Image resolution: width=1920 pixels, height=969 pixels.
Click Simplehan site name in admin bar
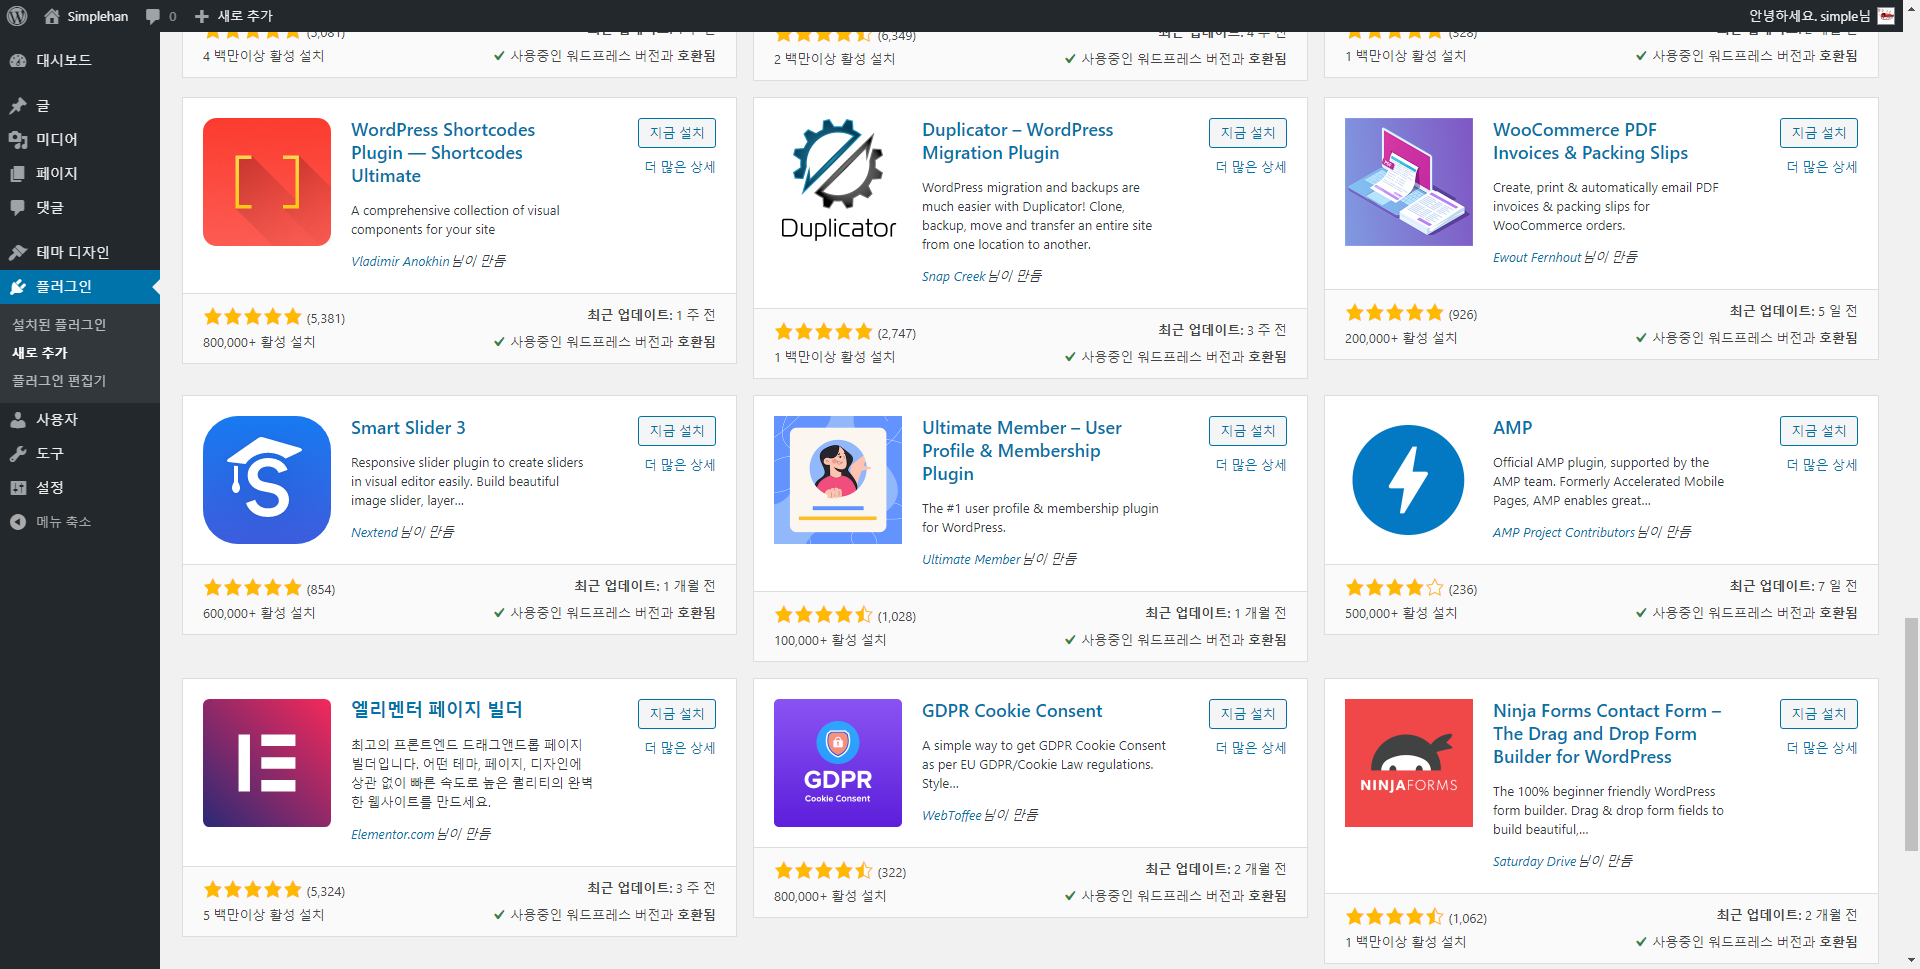pos(97,16)
